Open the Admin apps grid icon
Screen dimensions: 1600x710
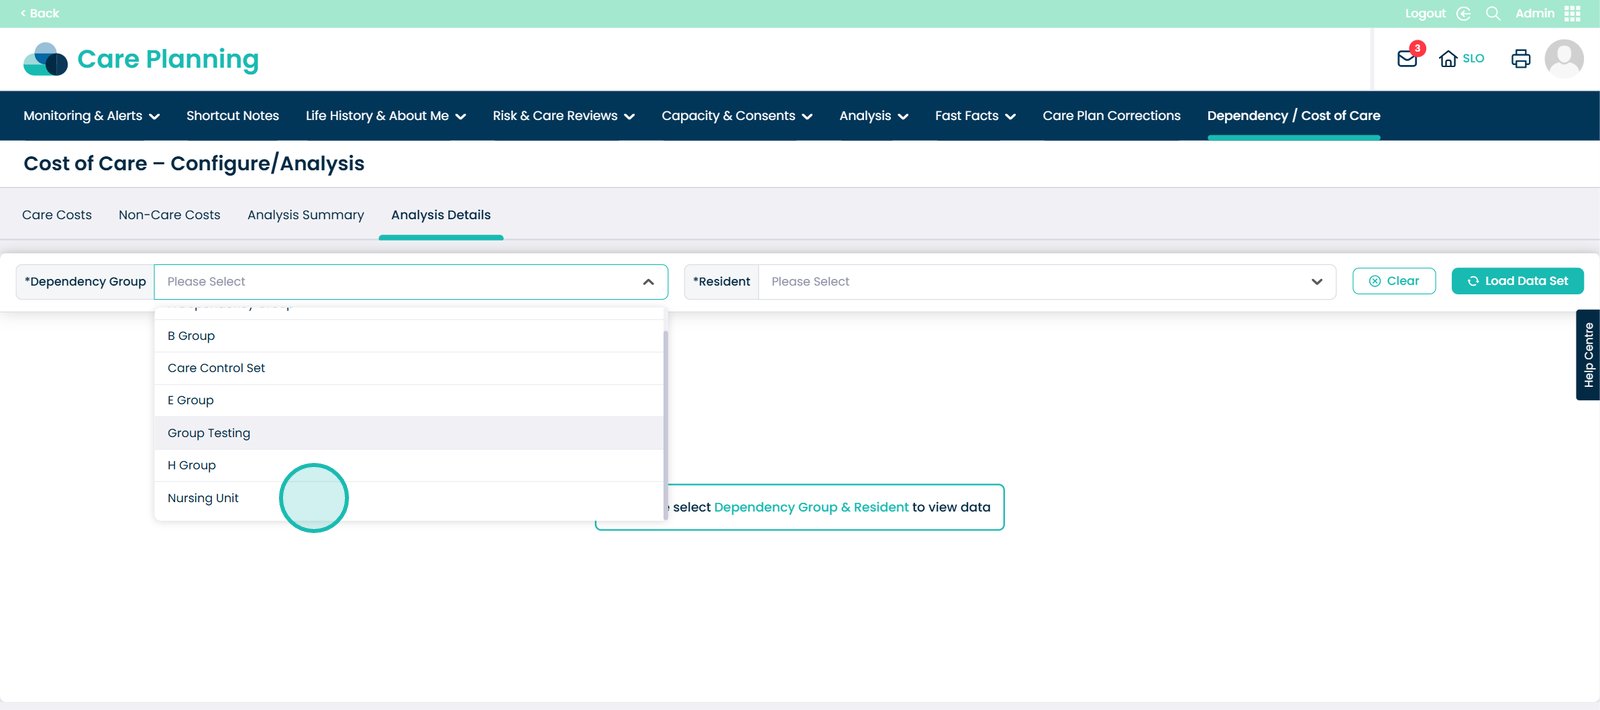[x=1572, y=13]
